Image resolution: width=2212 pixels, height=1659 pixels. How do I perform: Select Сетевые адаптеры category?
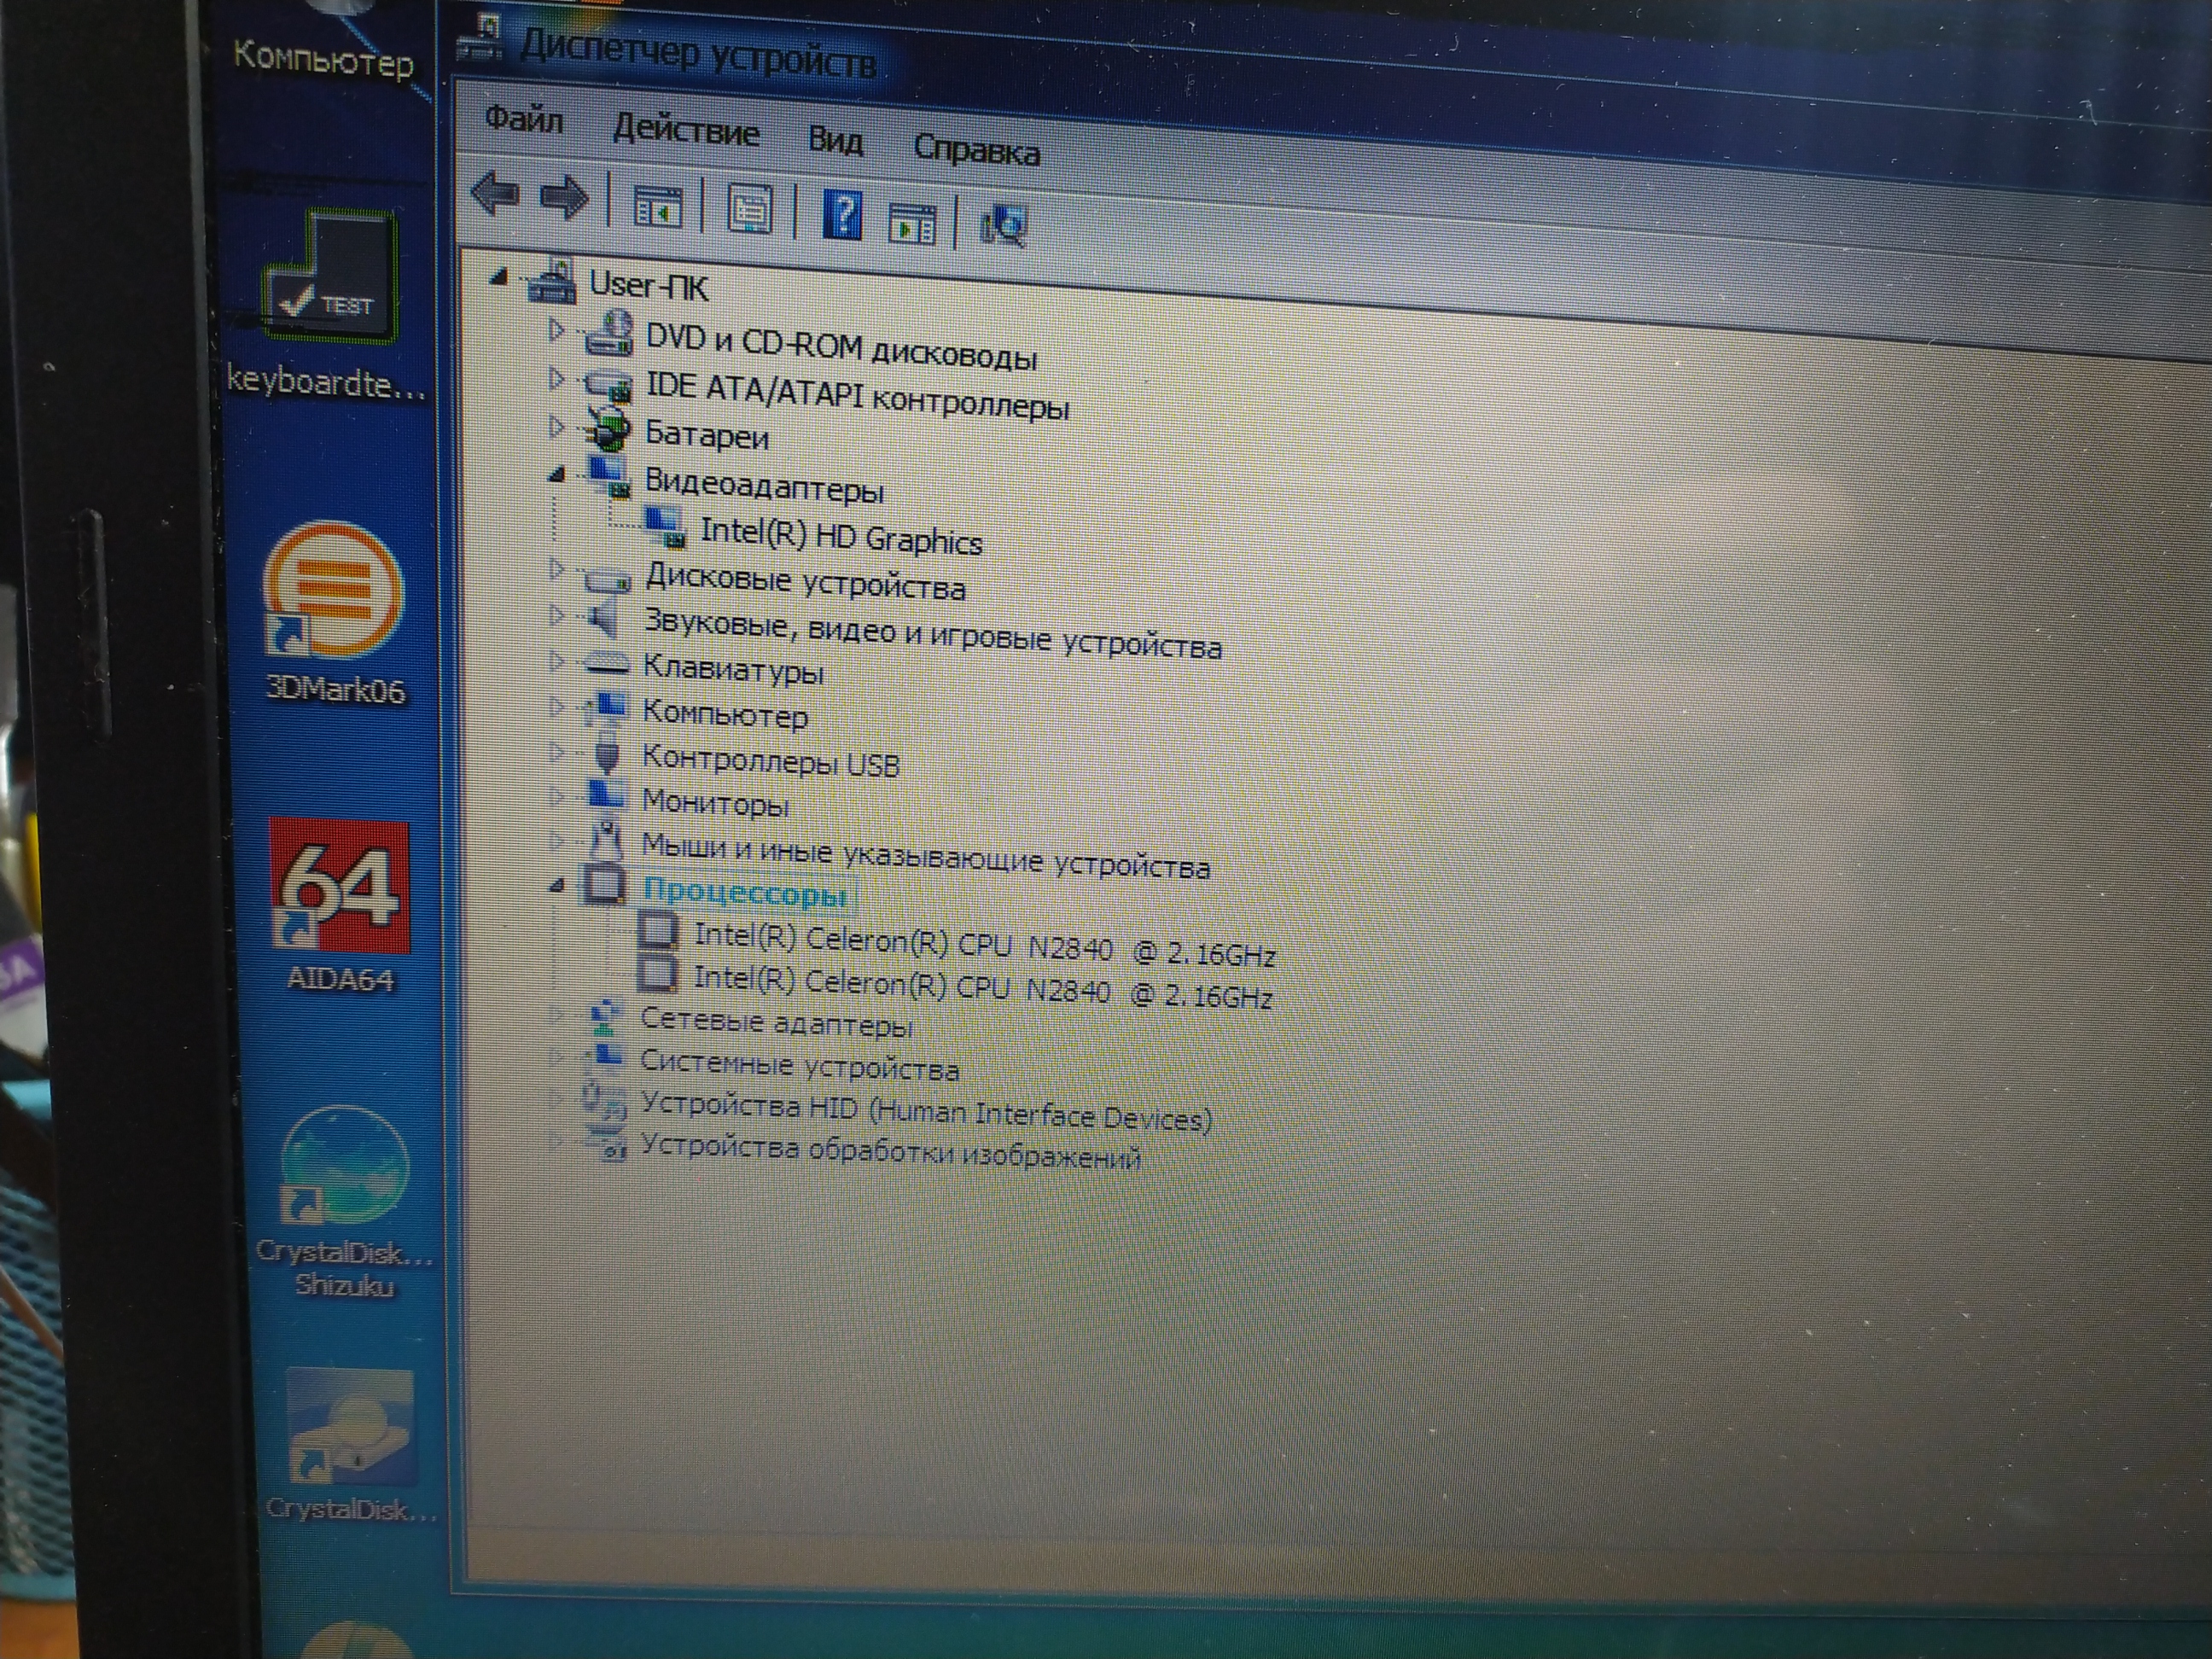(776, 1022)
